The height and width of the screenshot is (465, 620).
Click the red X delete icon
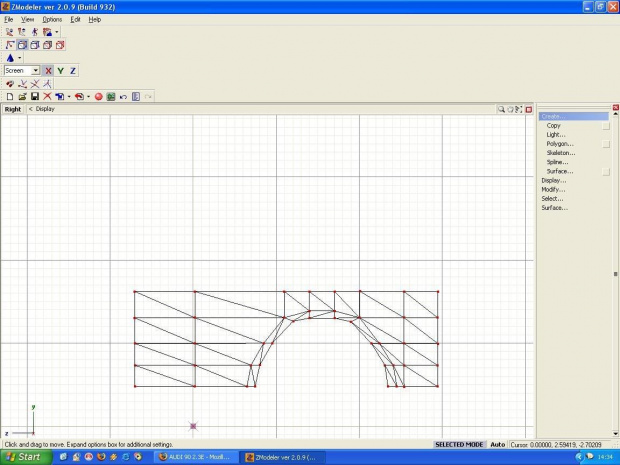(46, 96)
